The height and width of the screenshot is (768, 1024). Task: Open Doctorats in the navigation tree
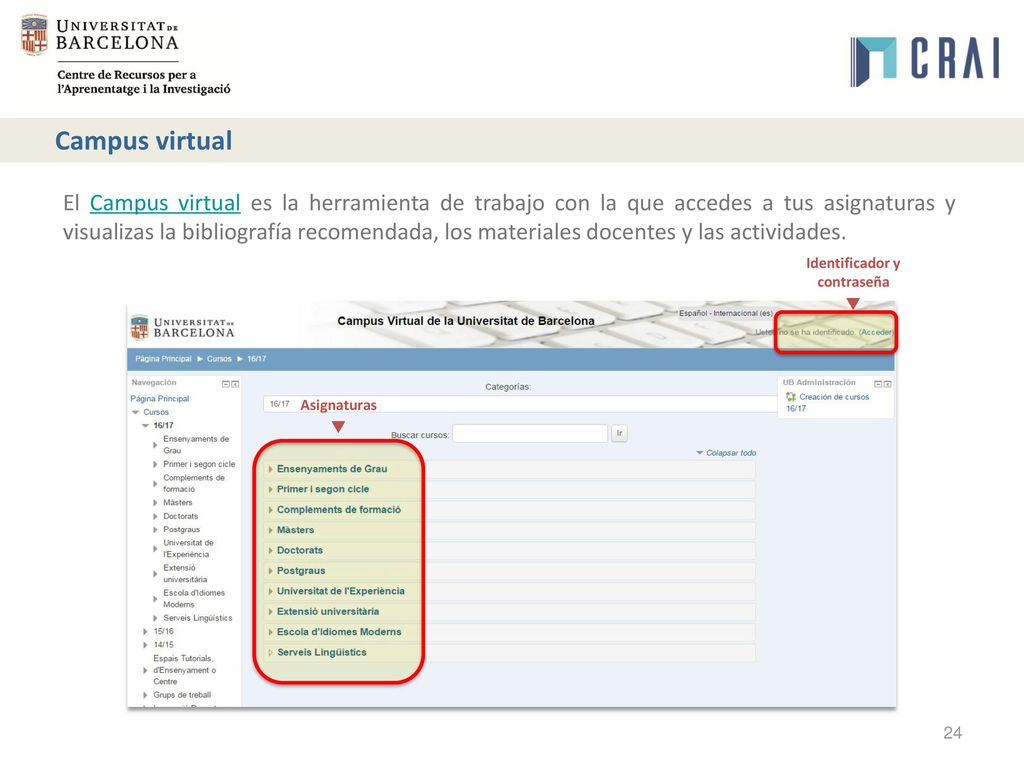180,516
